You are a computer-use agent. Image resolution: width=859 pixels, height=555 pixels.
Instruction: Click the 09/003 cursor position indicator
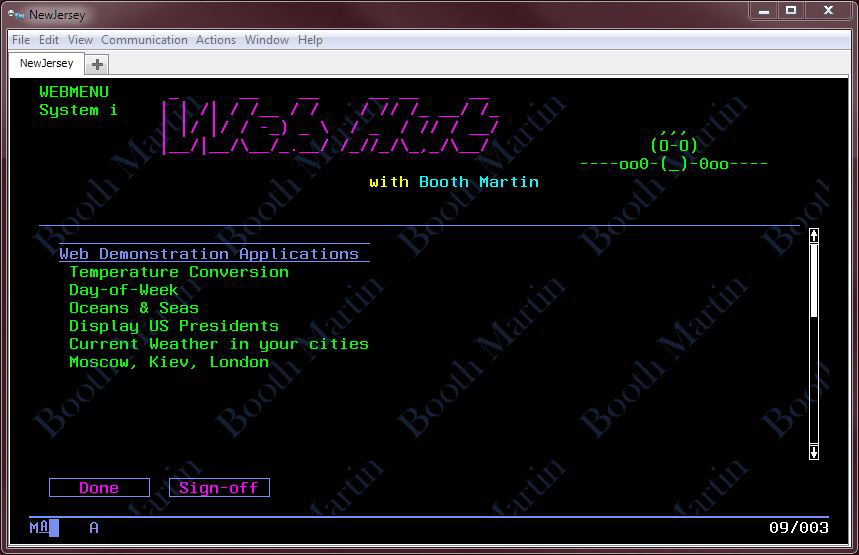(798, 528)
